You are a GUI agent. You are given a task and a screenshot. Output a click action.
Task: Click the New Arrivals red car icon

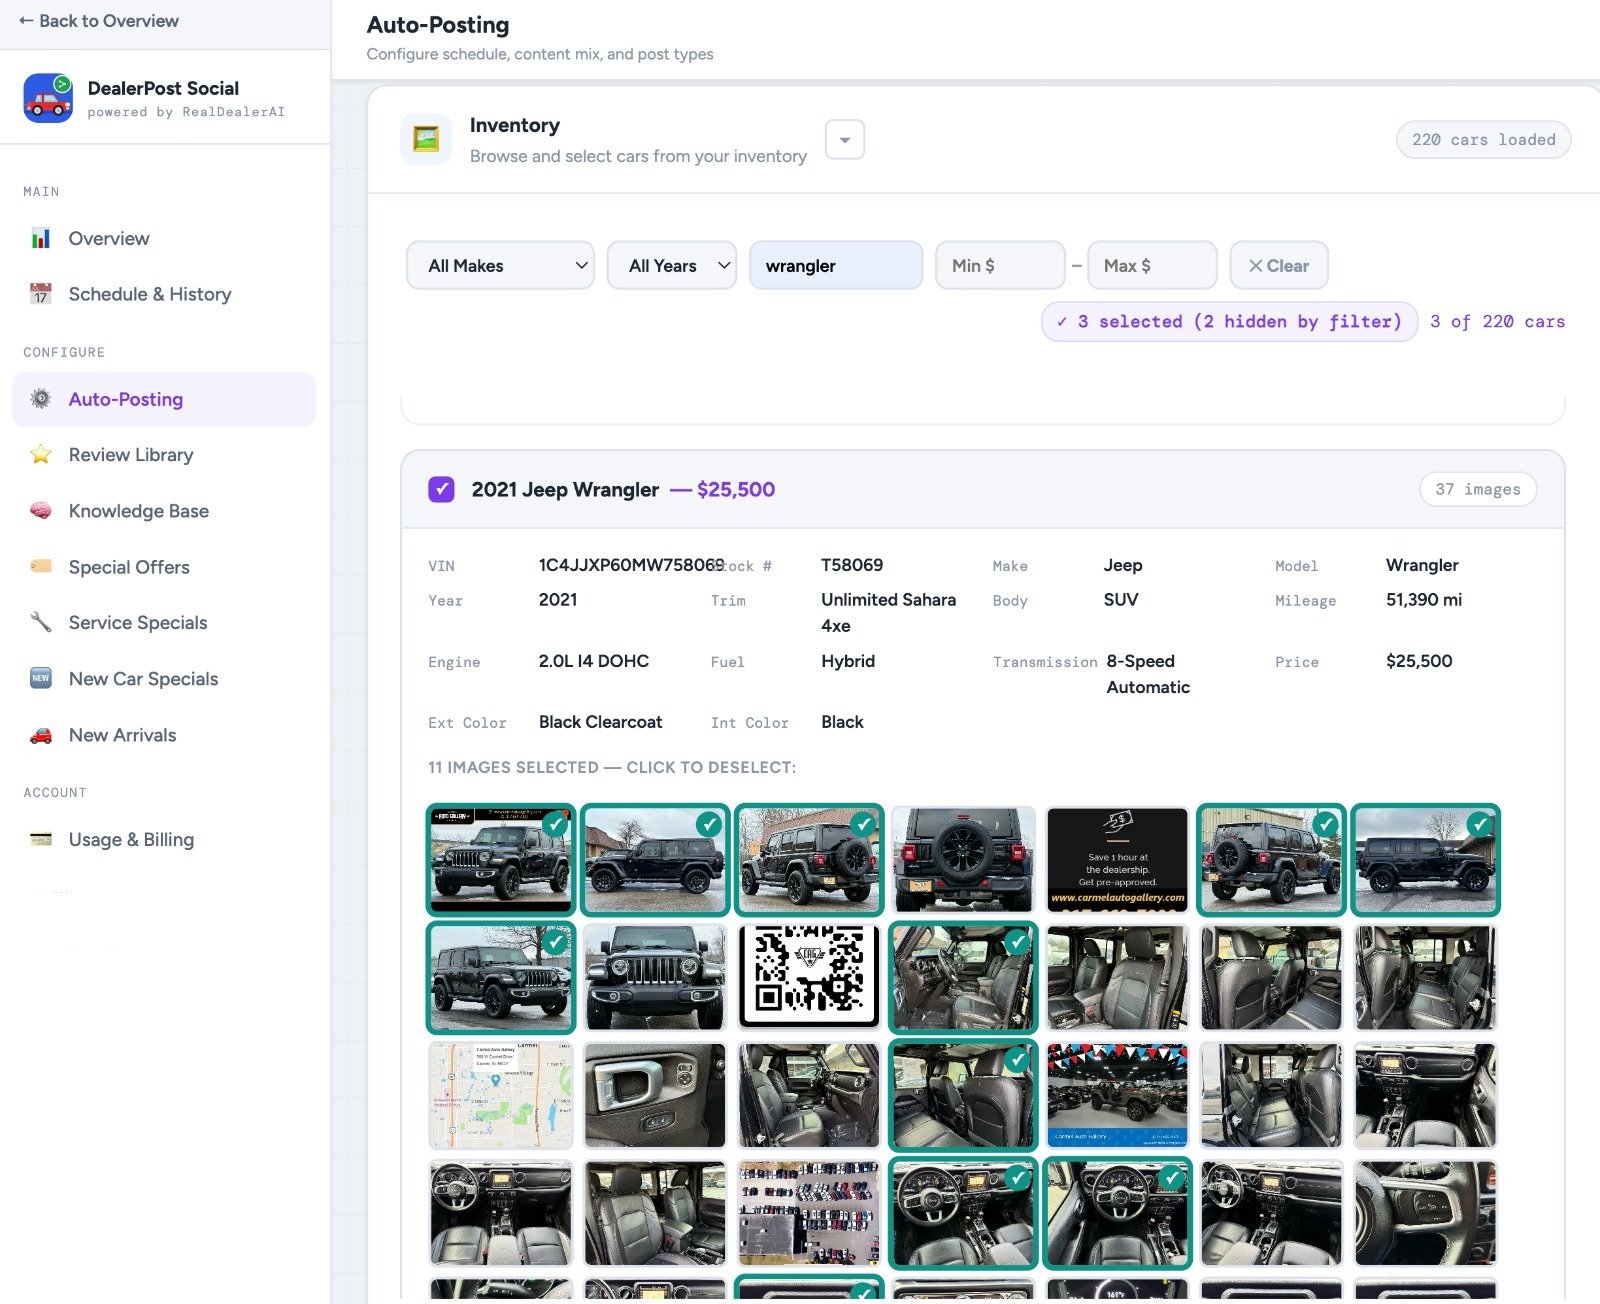pyautogui.click(x=41, y=735)
